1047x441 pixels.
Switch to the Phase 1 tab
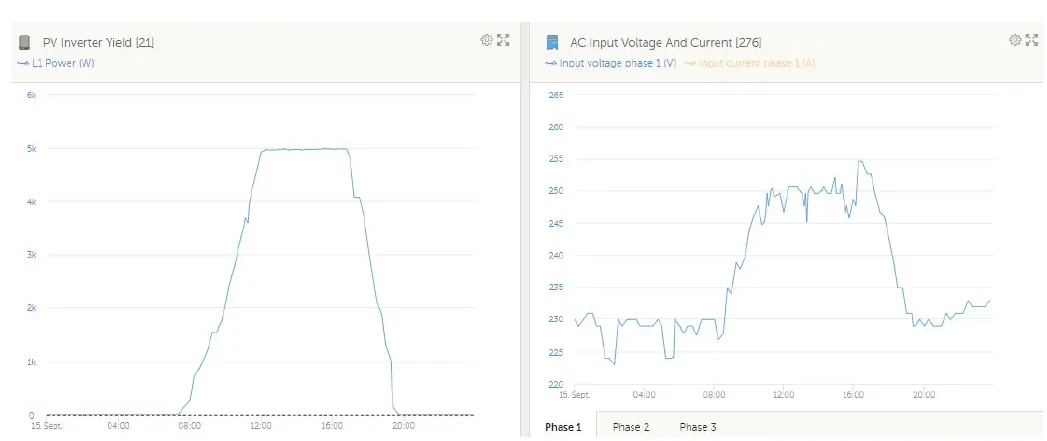(x=562, y=427)
